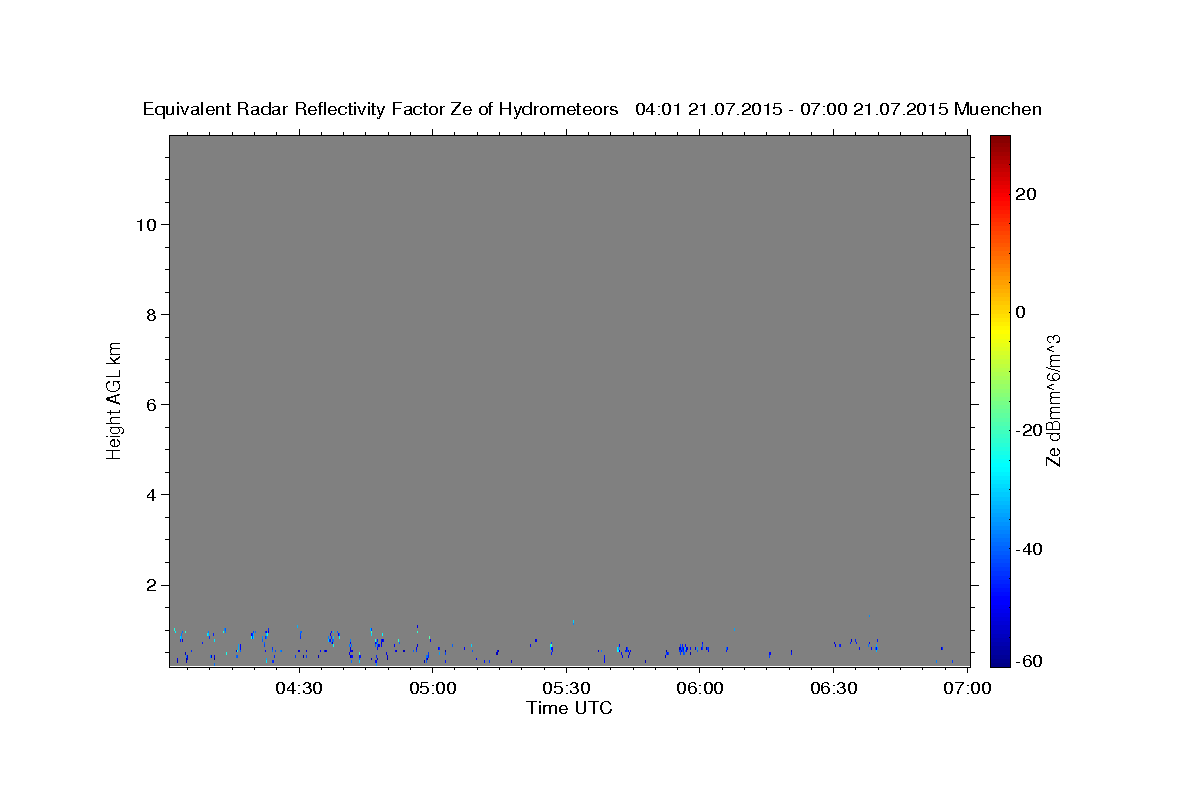1200x800 pixels.
Task: Click the '05:30' time tick label
Action: 566,688
